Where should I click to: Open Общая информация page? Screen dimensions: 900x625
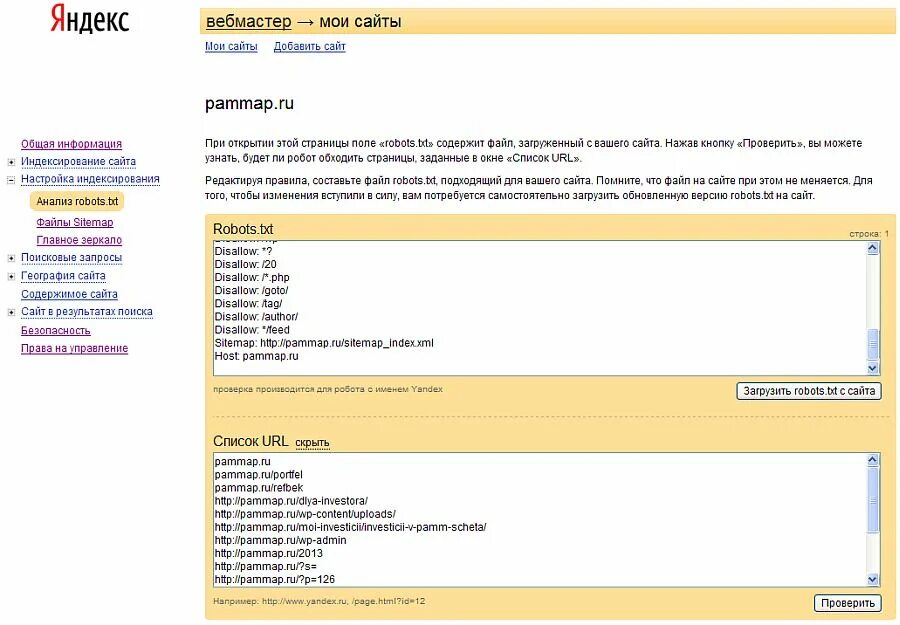click(x=71, y=144)
